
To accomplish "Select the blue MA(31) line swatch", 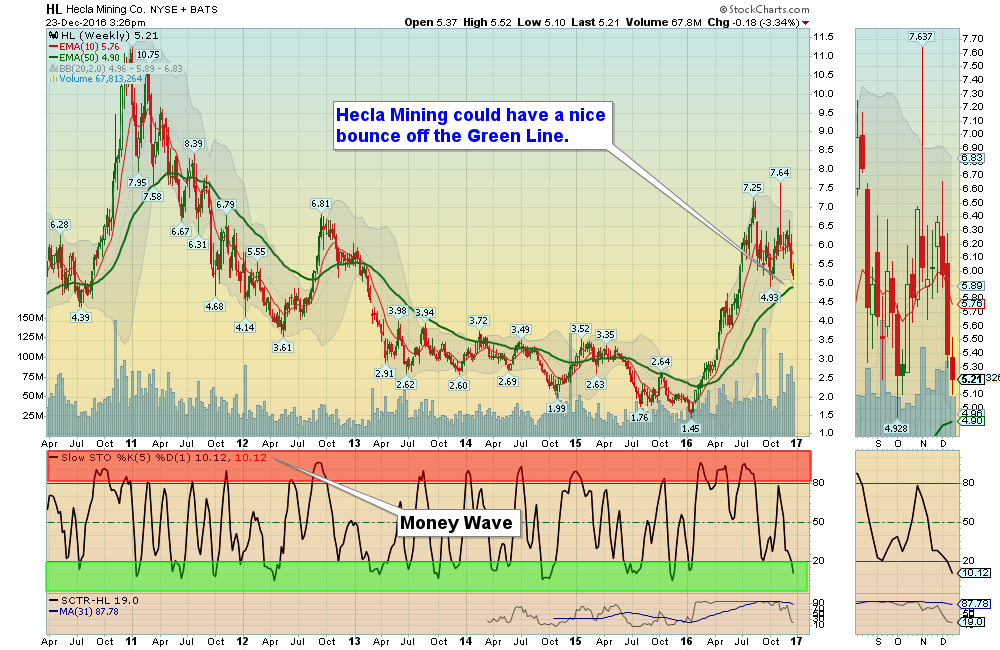I will 54,612.
